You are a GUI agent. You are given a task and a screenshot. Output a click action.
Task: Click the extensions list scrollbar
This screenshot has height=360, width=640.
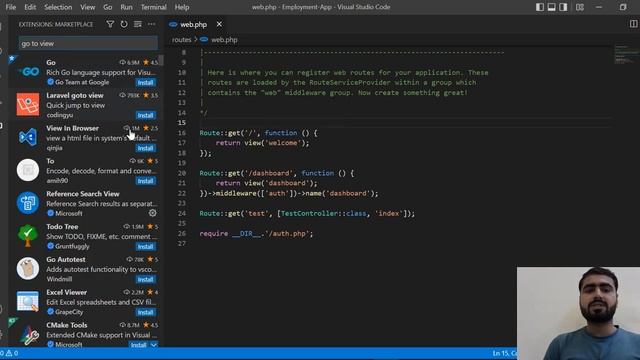click(x=161, y=60)
